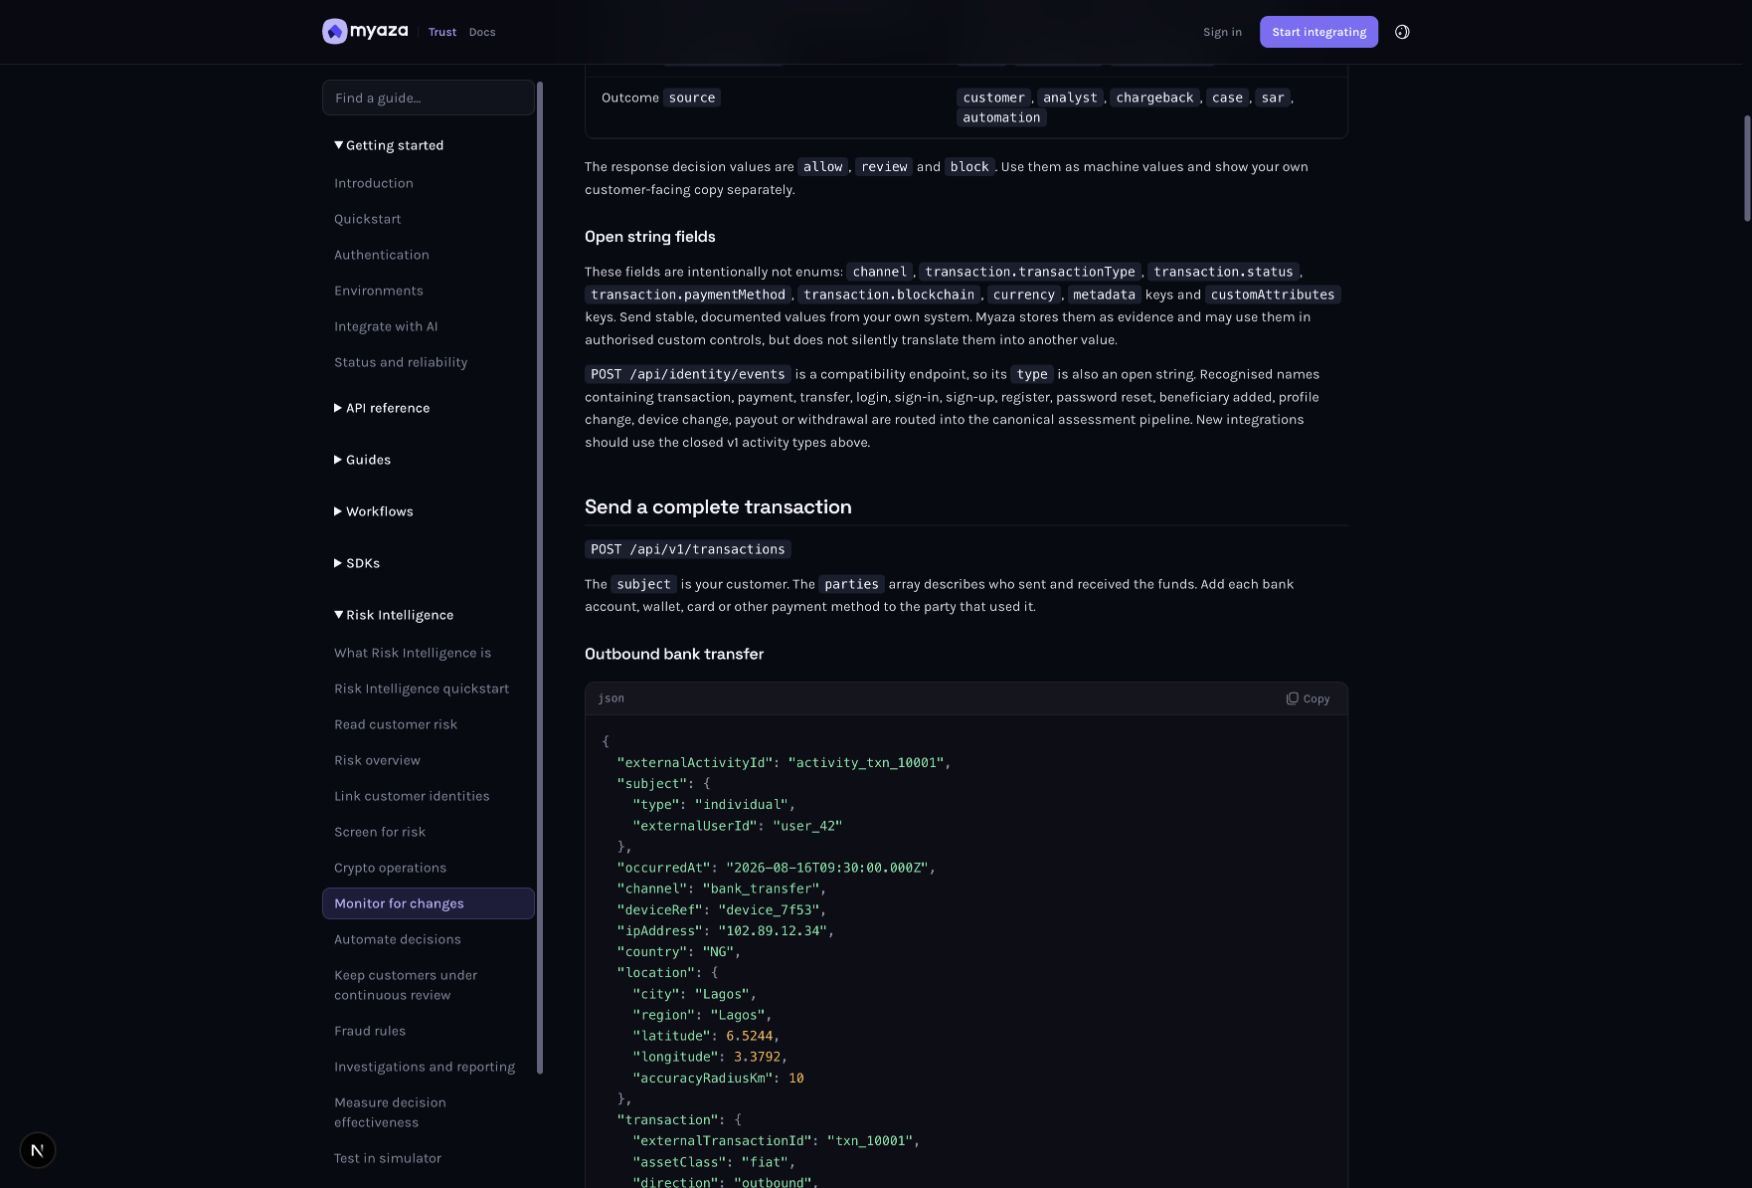Open Link customer identities page

coord(412,797)
